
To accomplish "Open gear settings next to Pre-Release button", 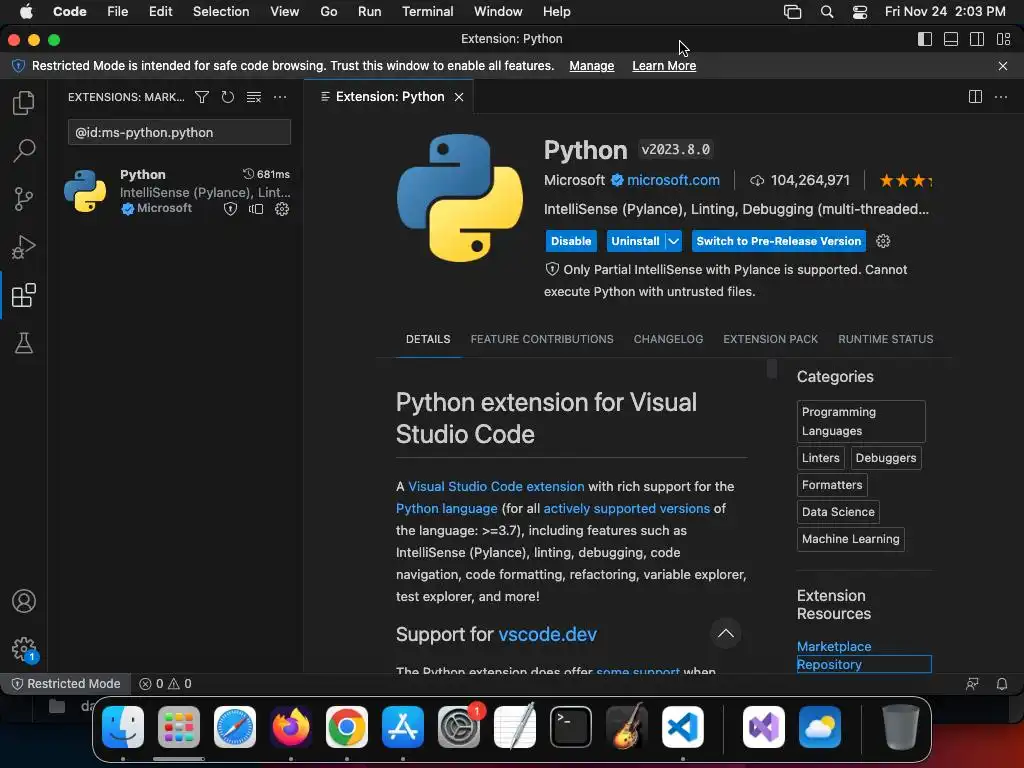I will pos(883,241).
